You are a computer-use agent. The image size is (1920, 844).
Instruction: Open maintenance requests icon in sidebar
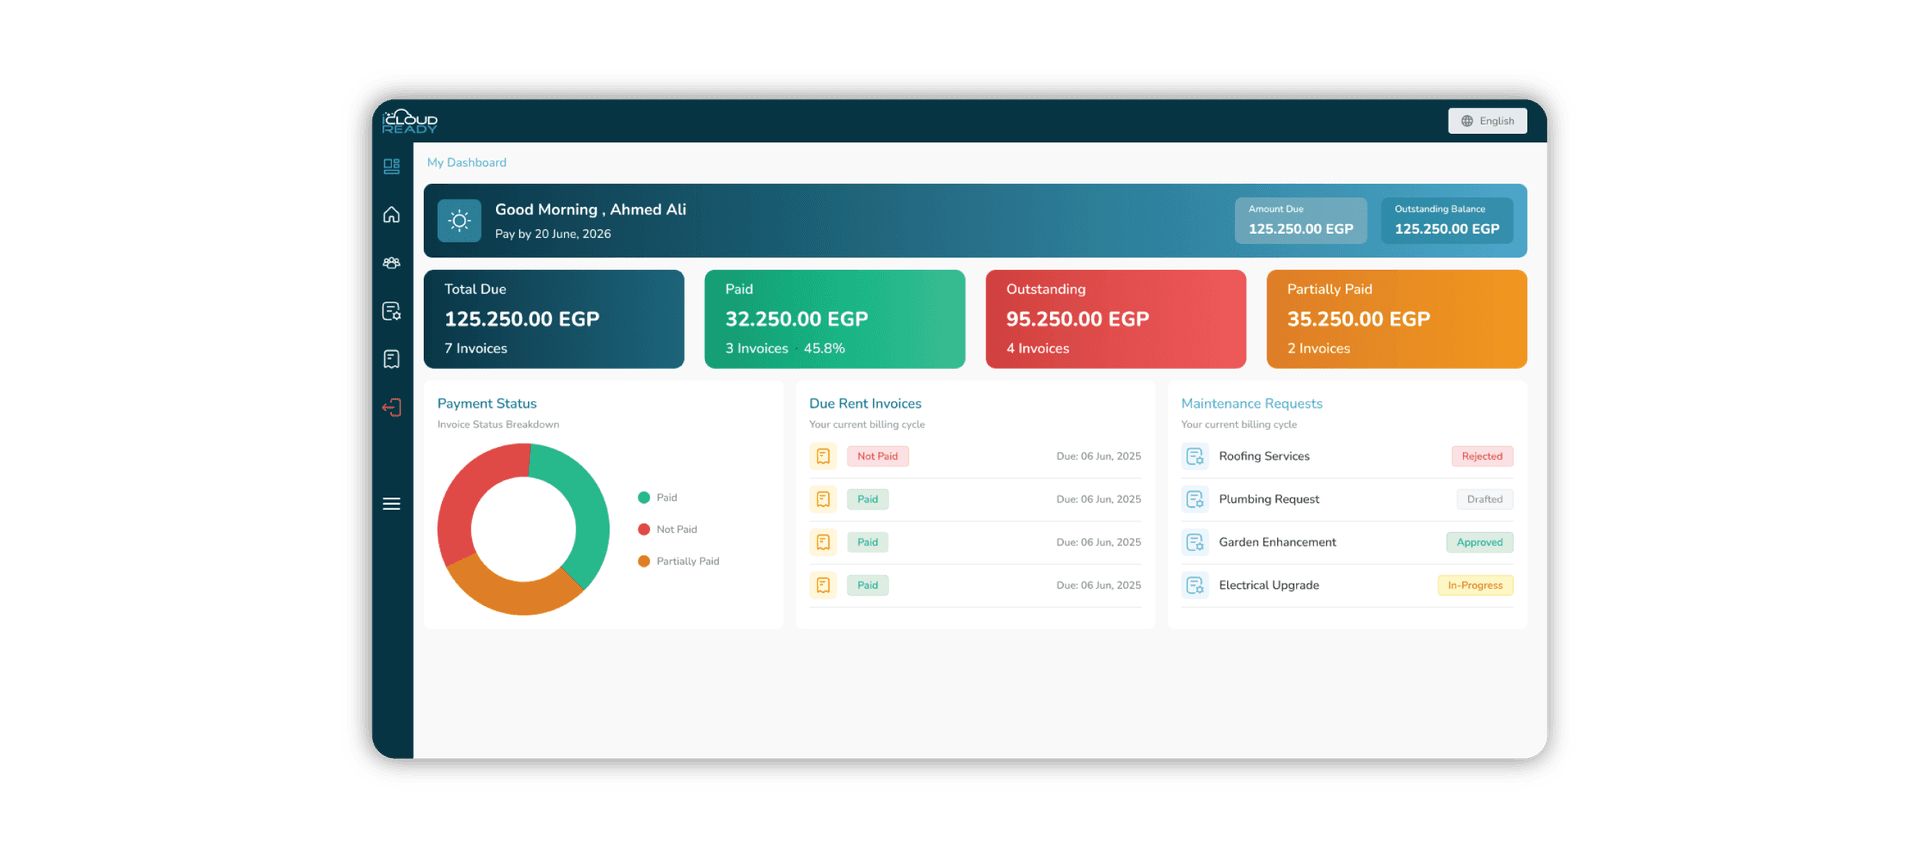tap(391, 311)
